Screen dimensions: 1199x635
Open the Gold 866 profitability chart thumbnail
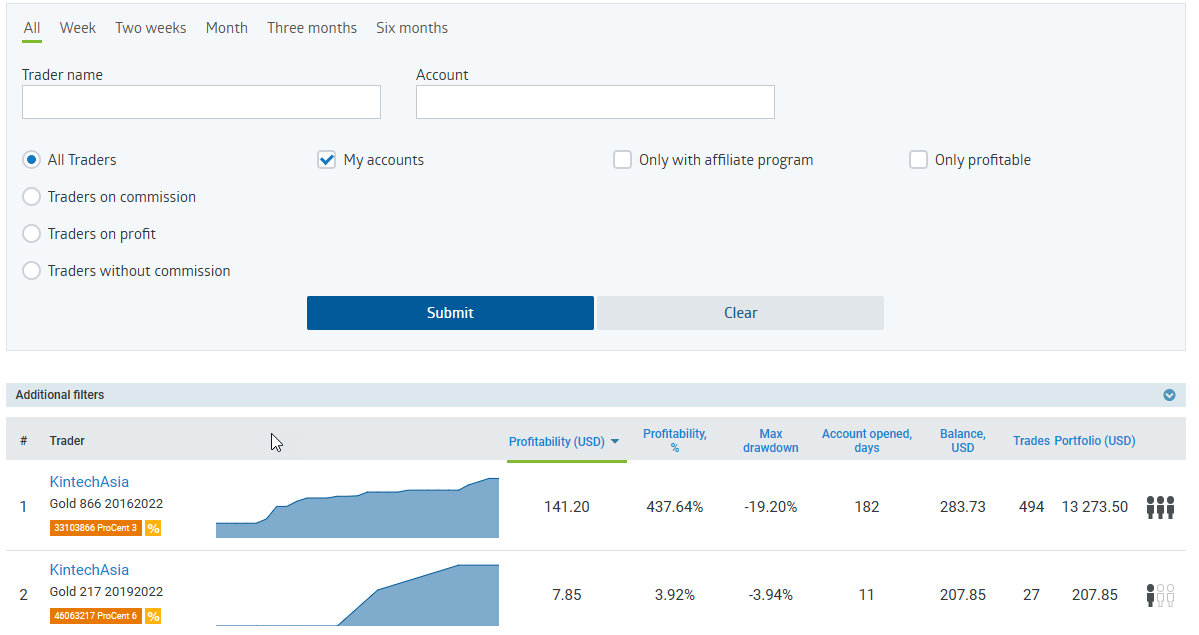[357, 507]
